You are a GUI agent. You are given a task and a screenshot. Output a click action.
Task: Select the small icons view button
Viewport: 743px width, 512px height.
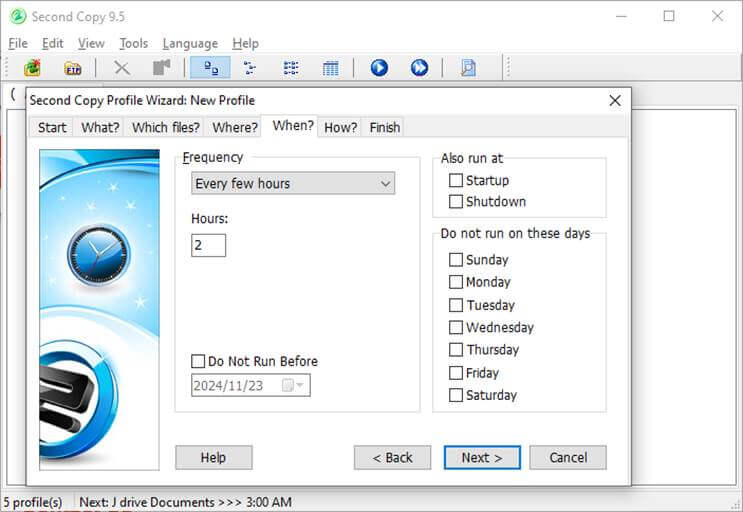click(x=250, y=68)
